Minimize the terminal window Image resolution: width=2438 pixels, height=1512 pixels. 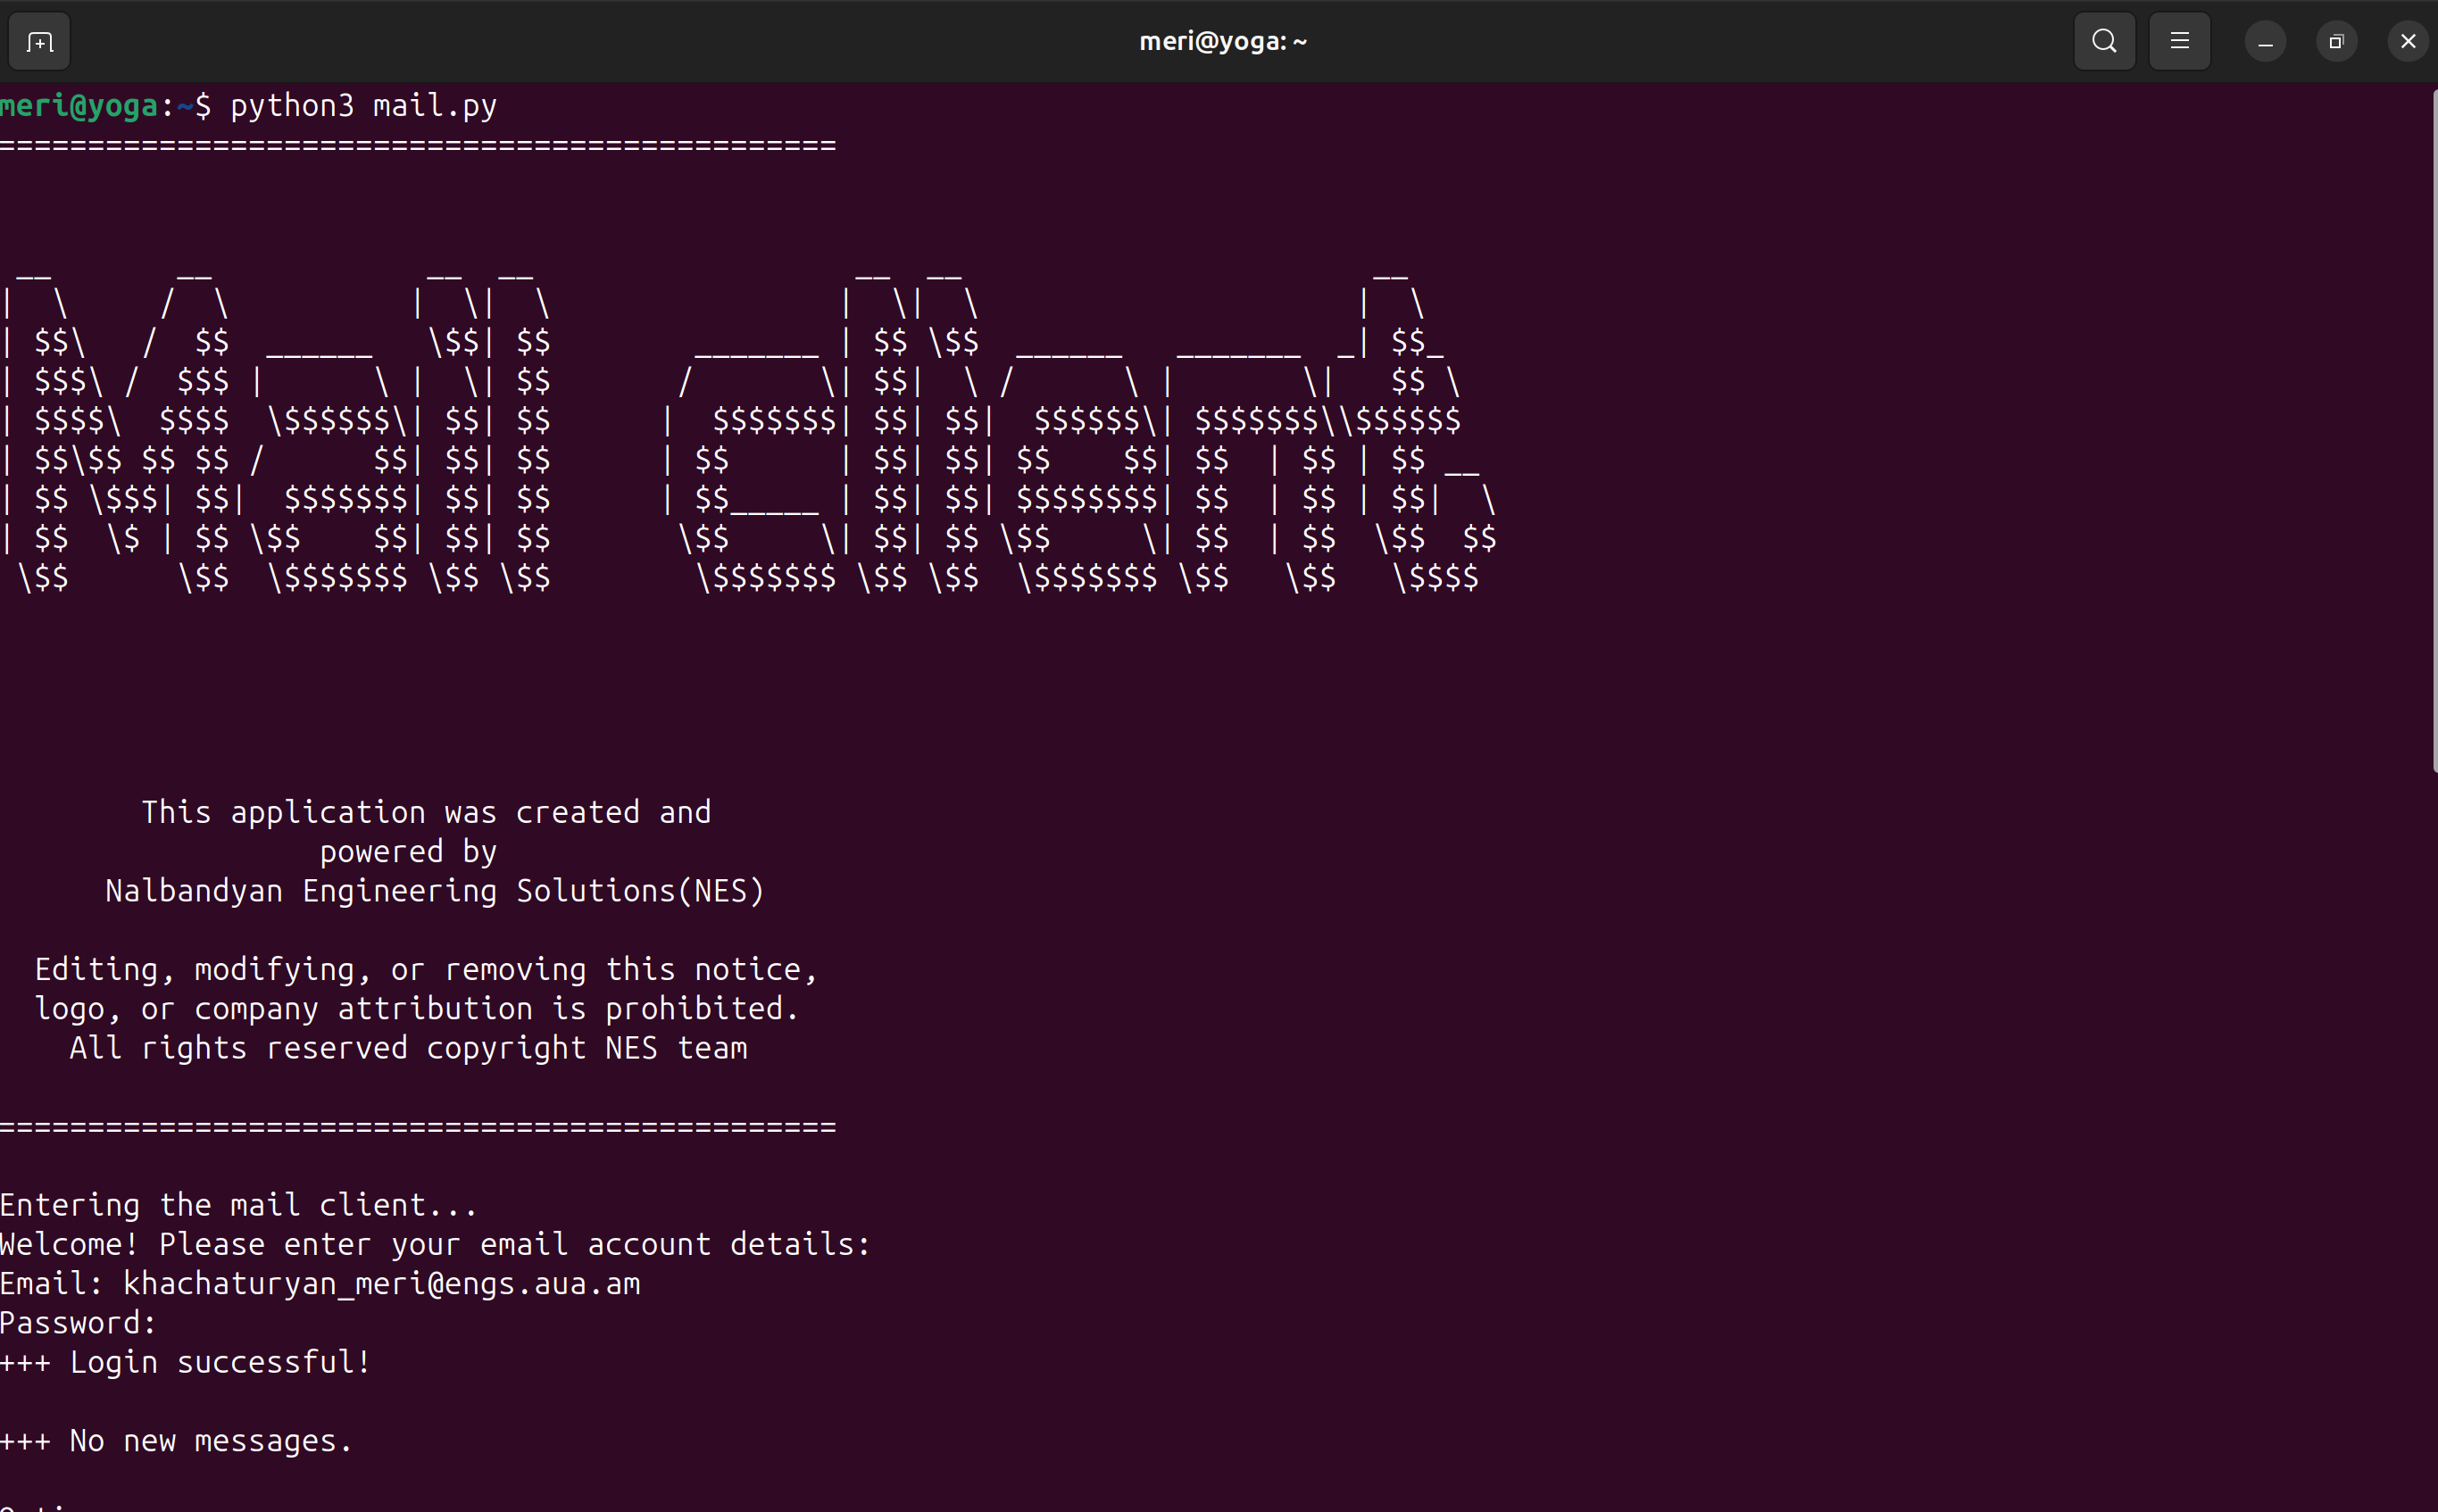coord(2265,42)
